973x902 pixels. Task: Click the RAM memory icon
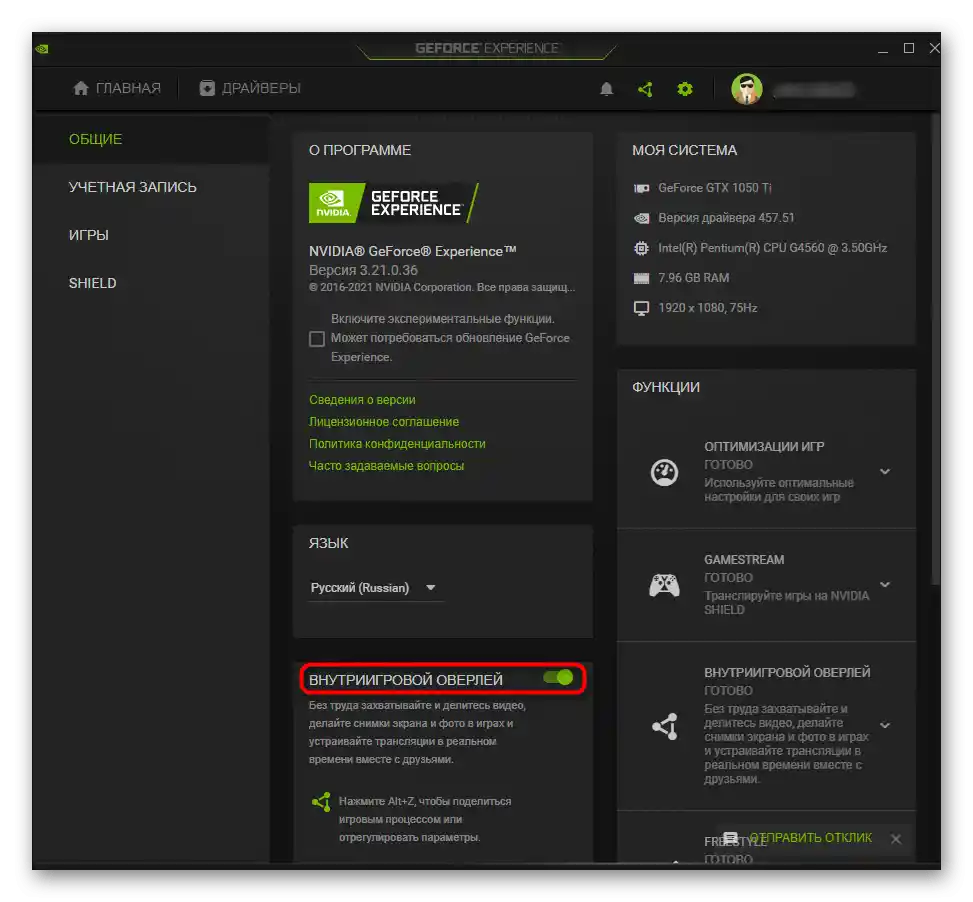641,278
